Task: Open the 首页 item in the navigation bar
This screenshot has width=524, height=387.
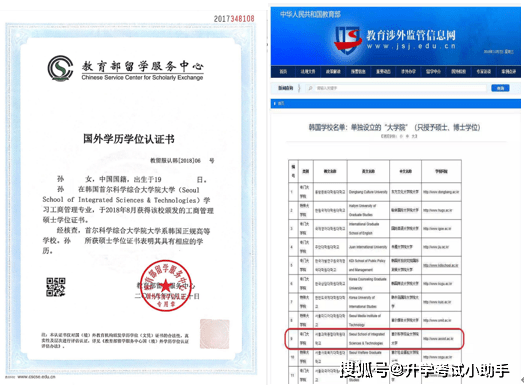Action: 283,72
